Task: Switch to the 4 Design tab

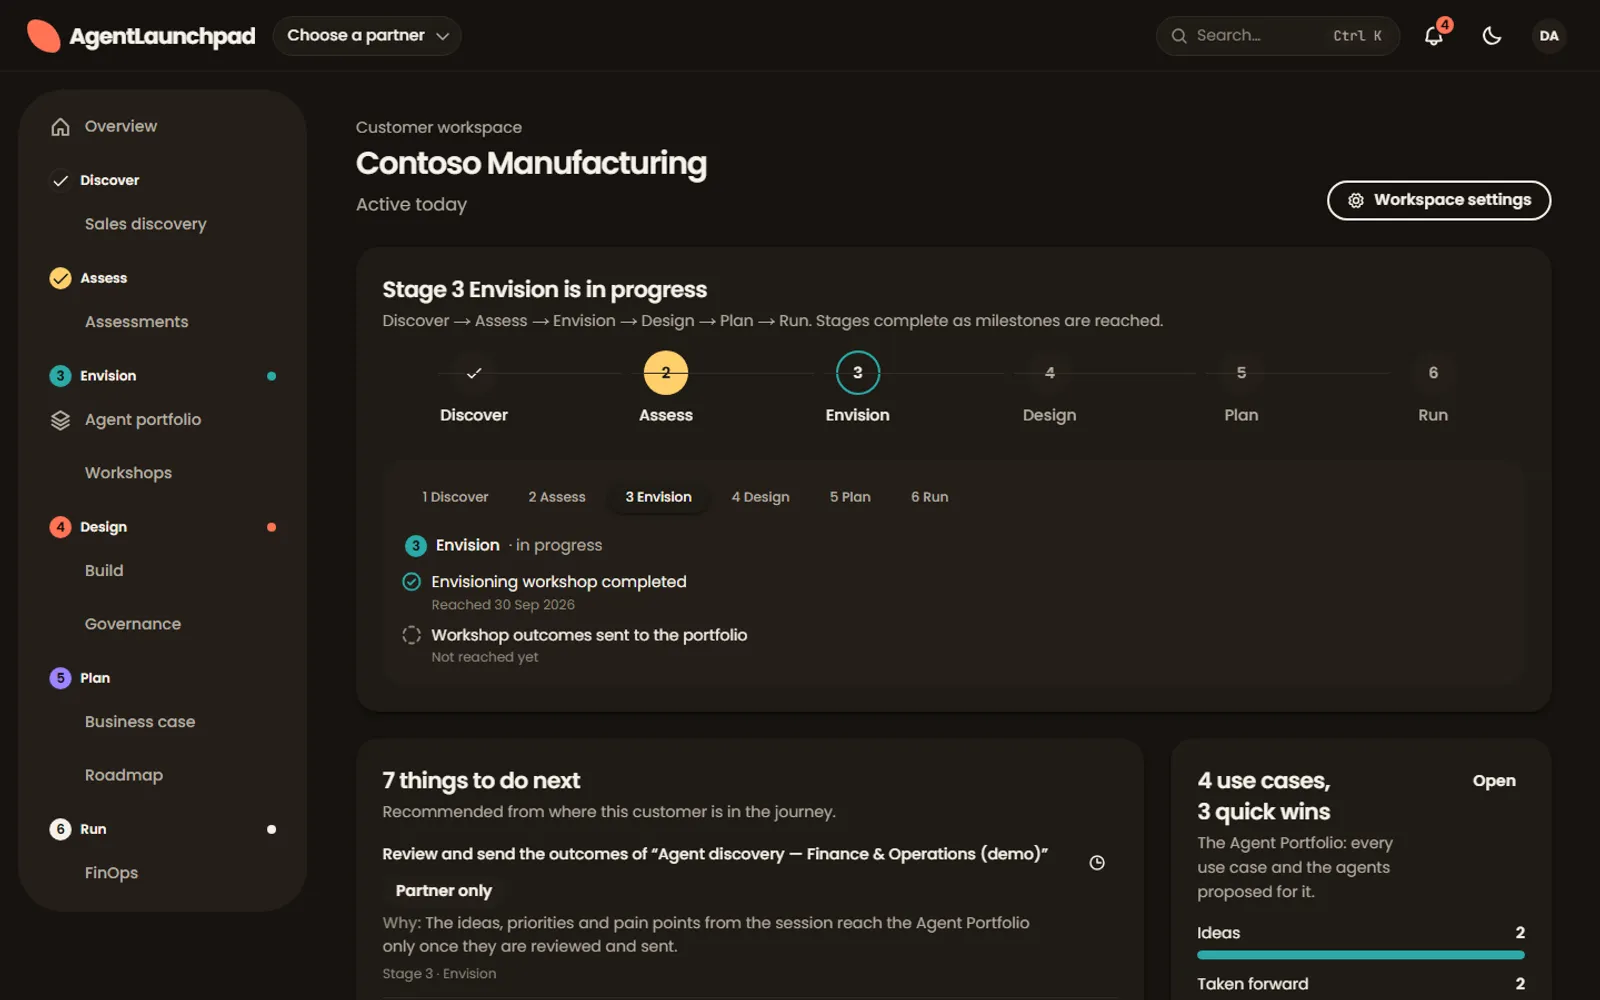Action: point(760,497)
